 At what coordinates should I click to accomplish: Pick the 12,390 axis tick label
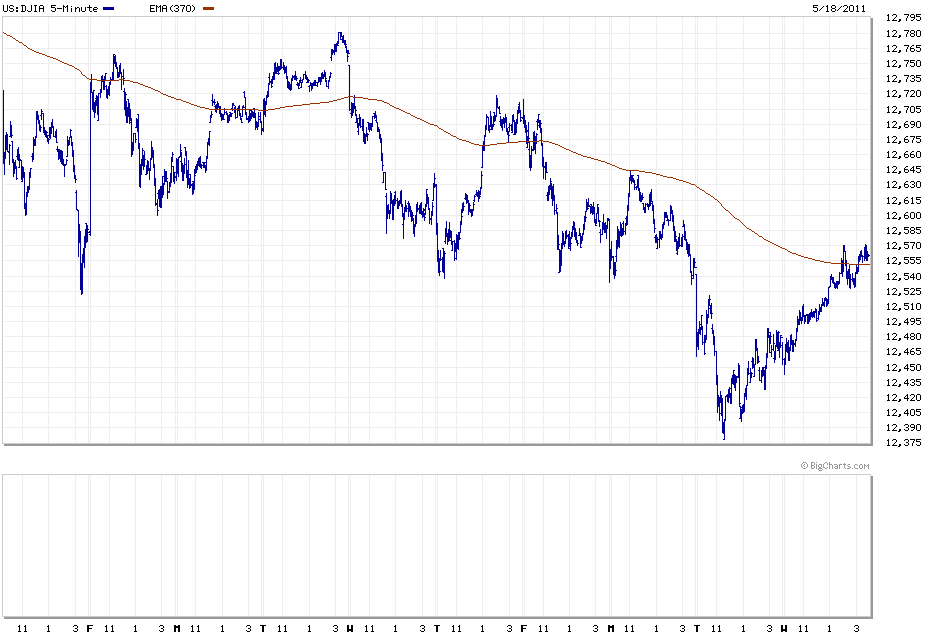903,428
